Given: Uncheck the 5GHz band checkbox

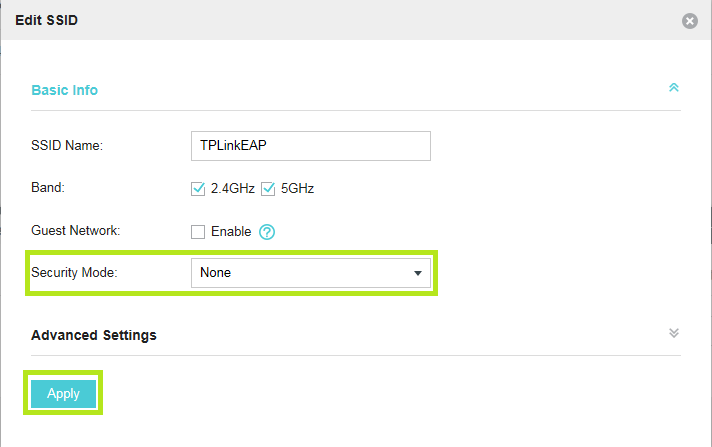Looking at the screenshot, I should tap(268, 188).
